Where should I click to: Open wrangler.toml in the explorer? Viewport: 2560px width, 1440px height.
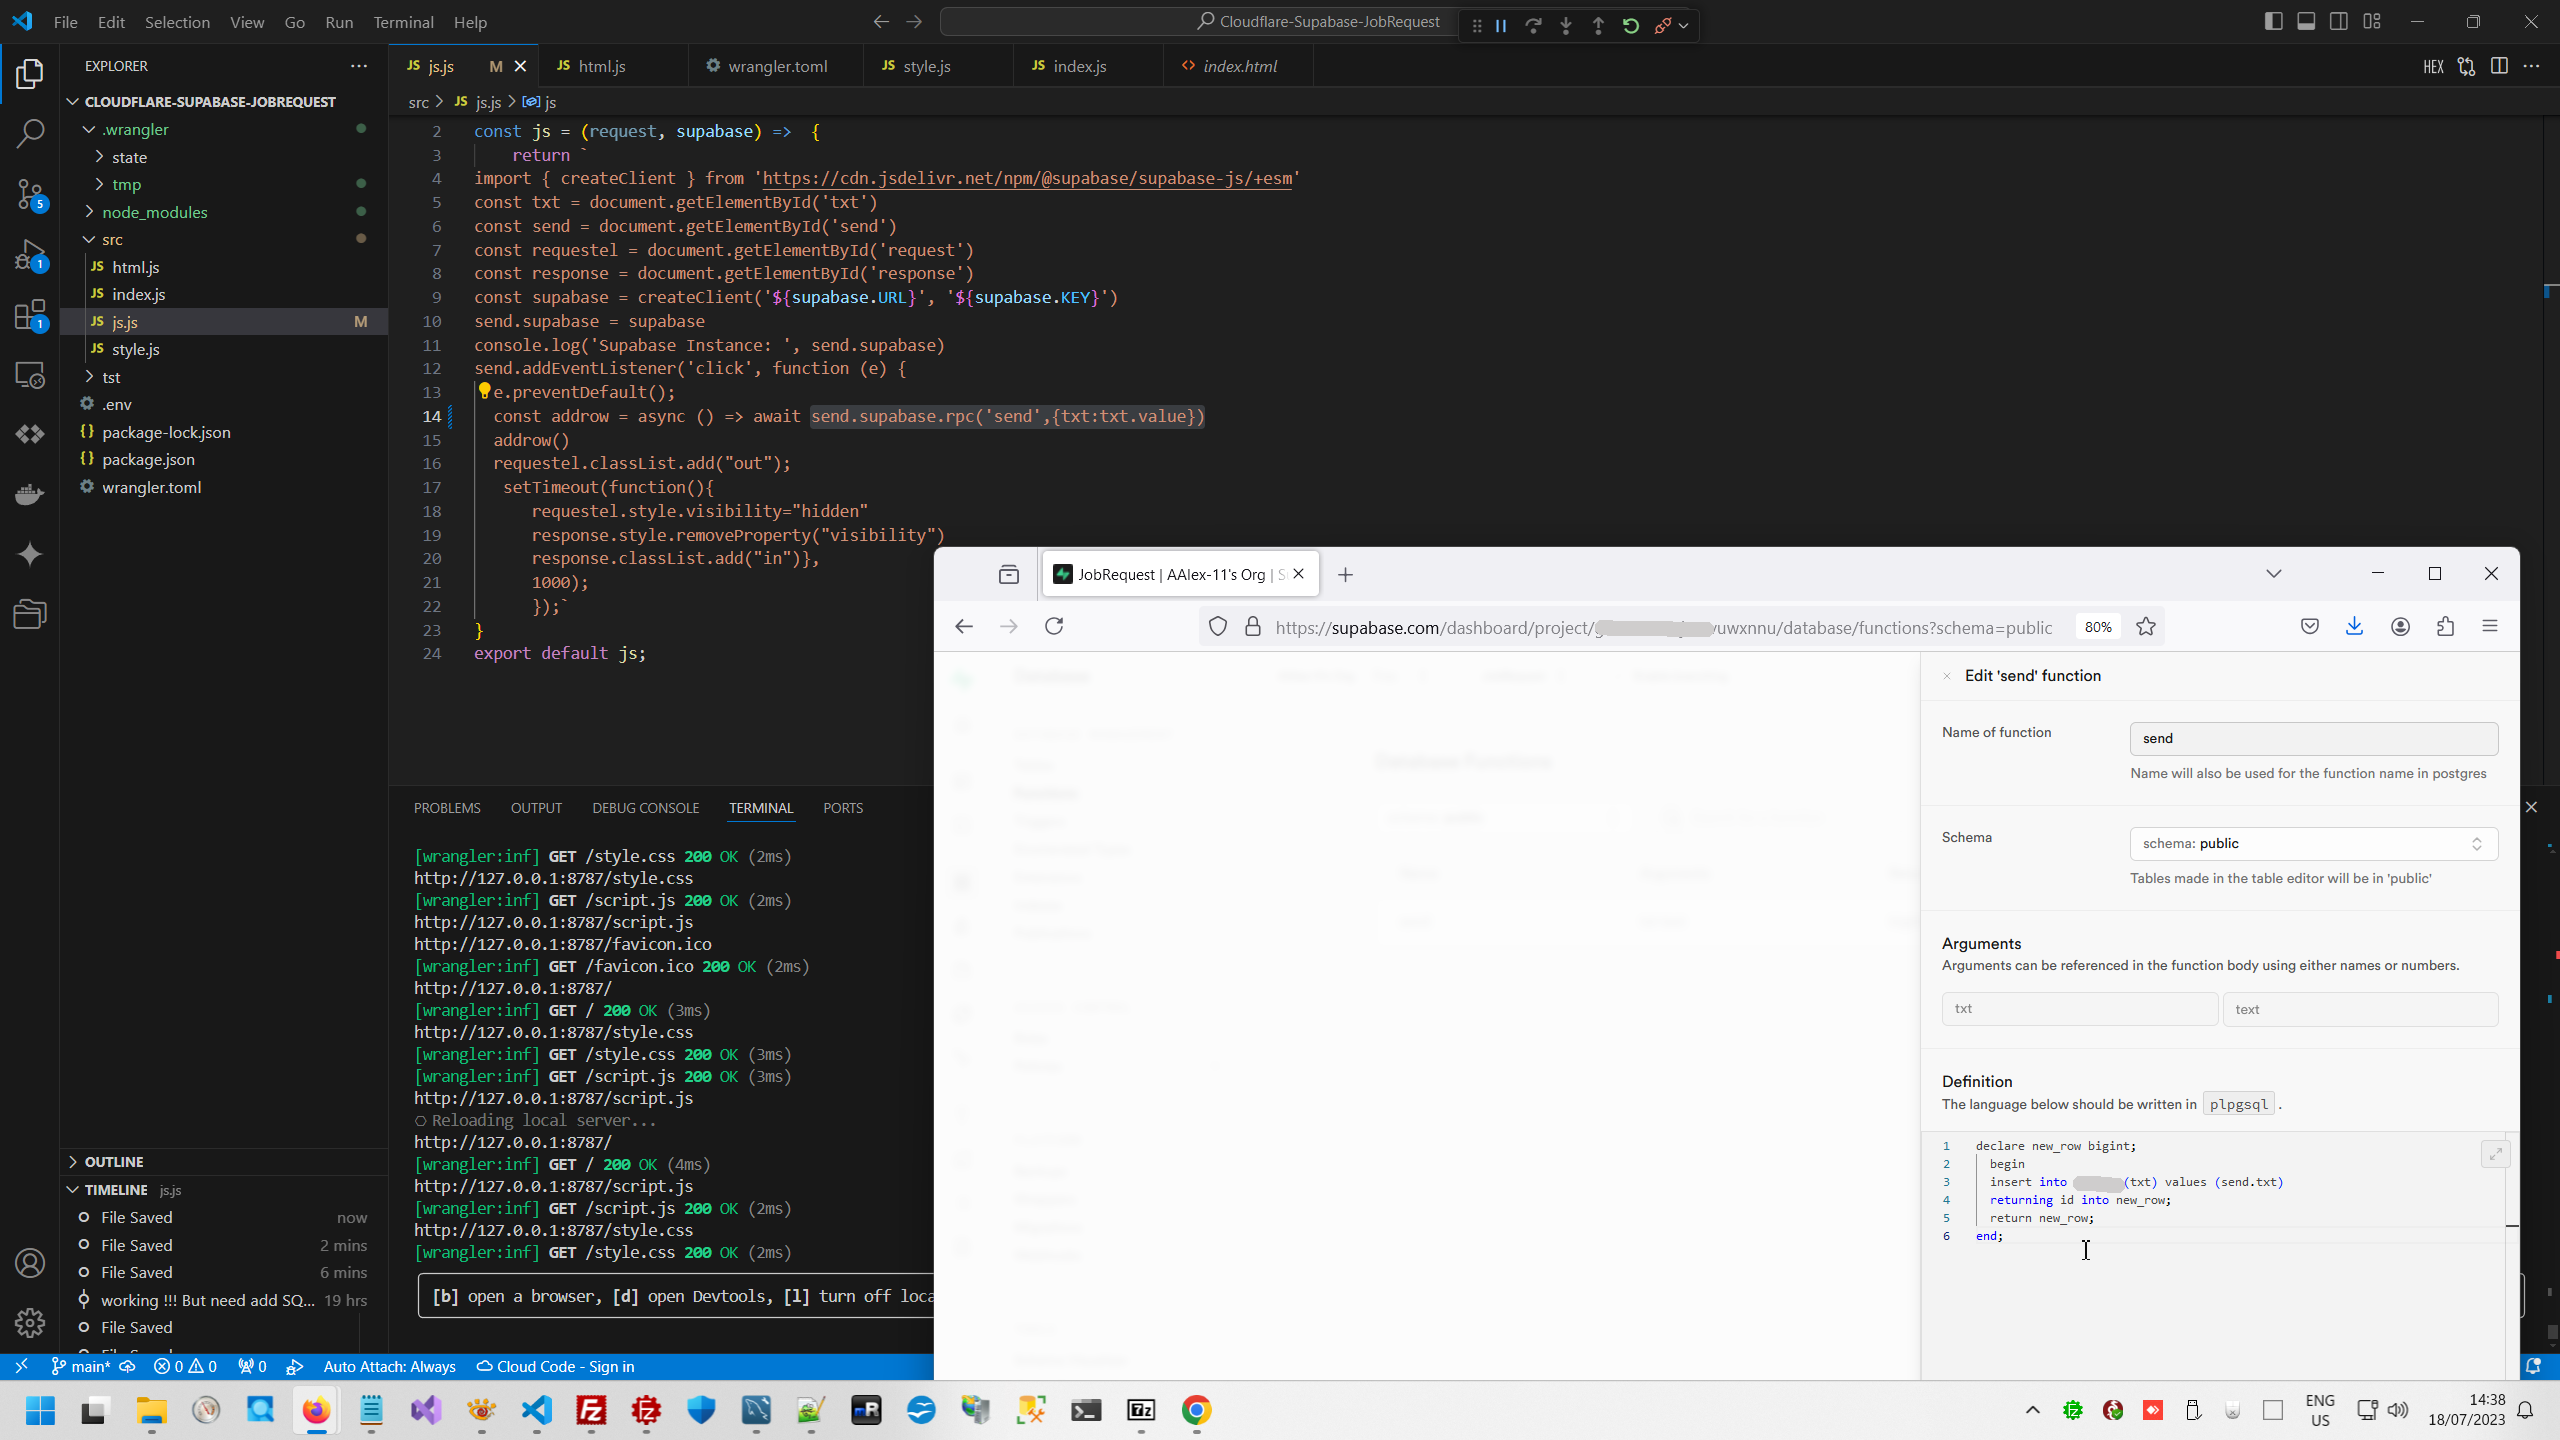point(151,487)
